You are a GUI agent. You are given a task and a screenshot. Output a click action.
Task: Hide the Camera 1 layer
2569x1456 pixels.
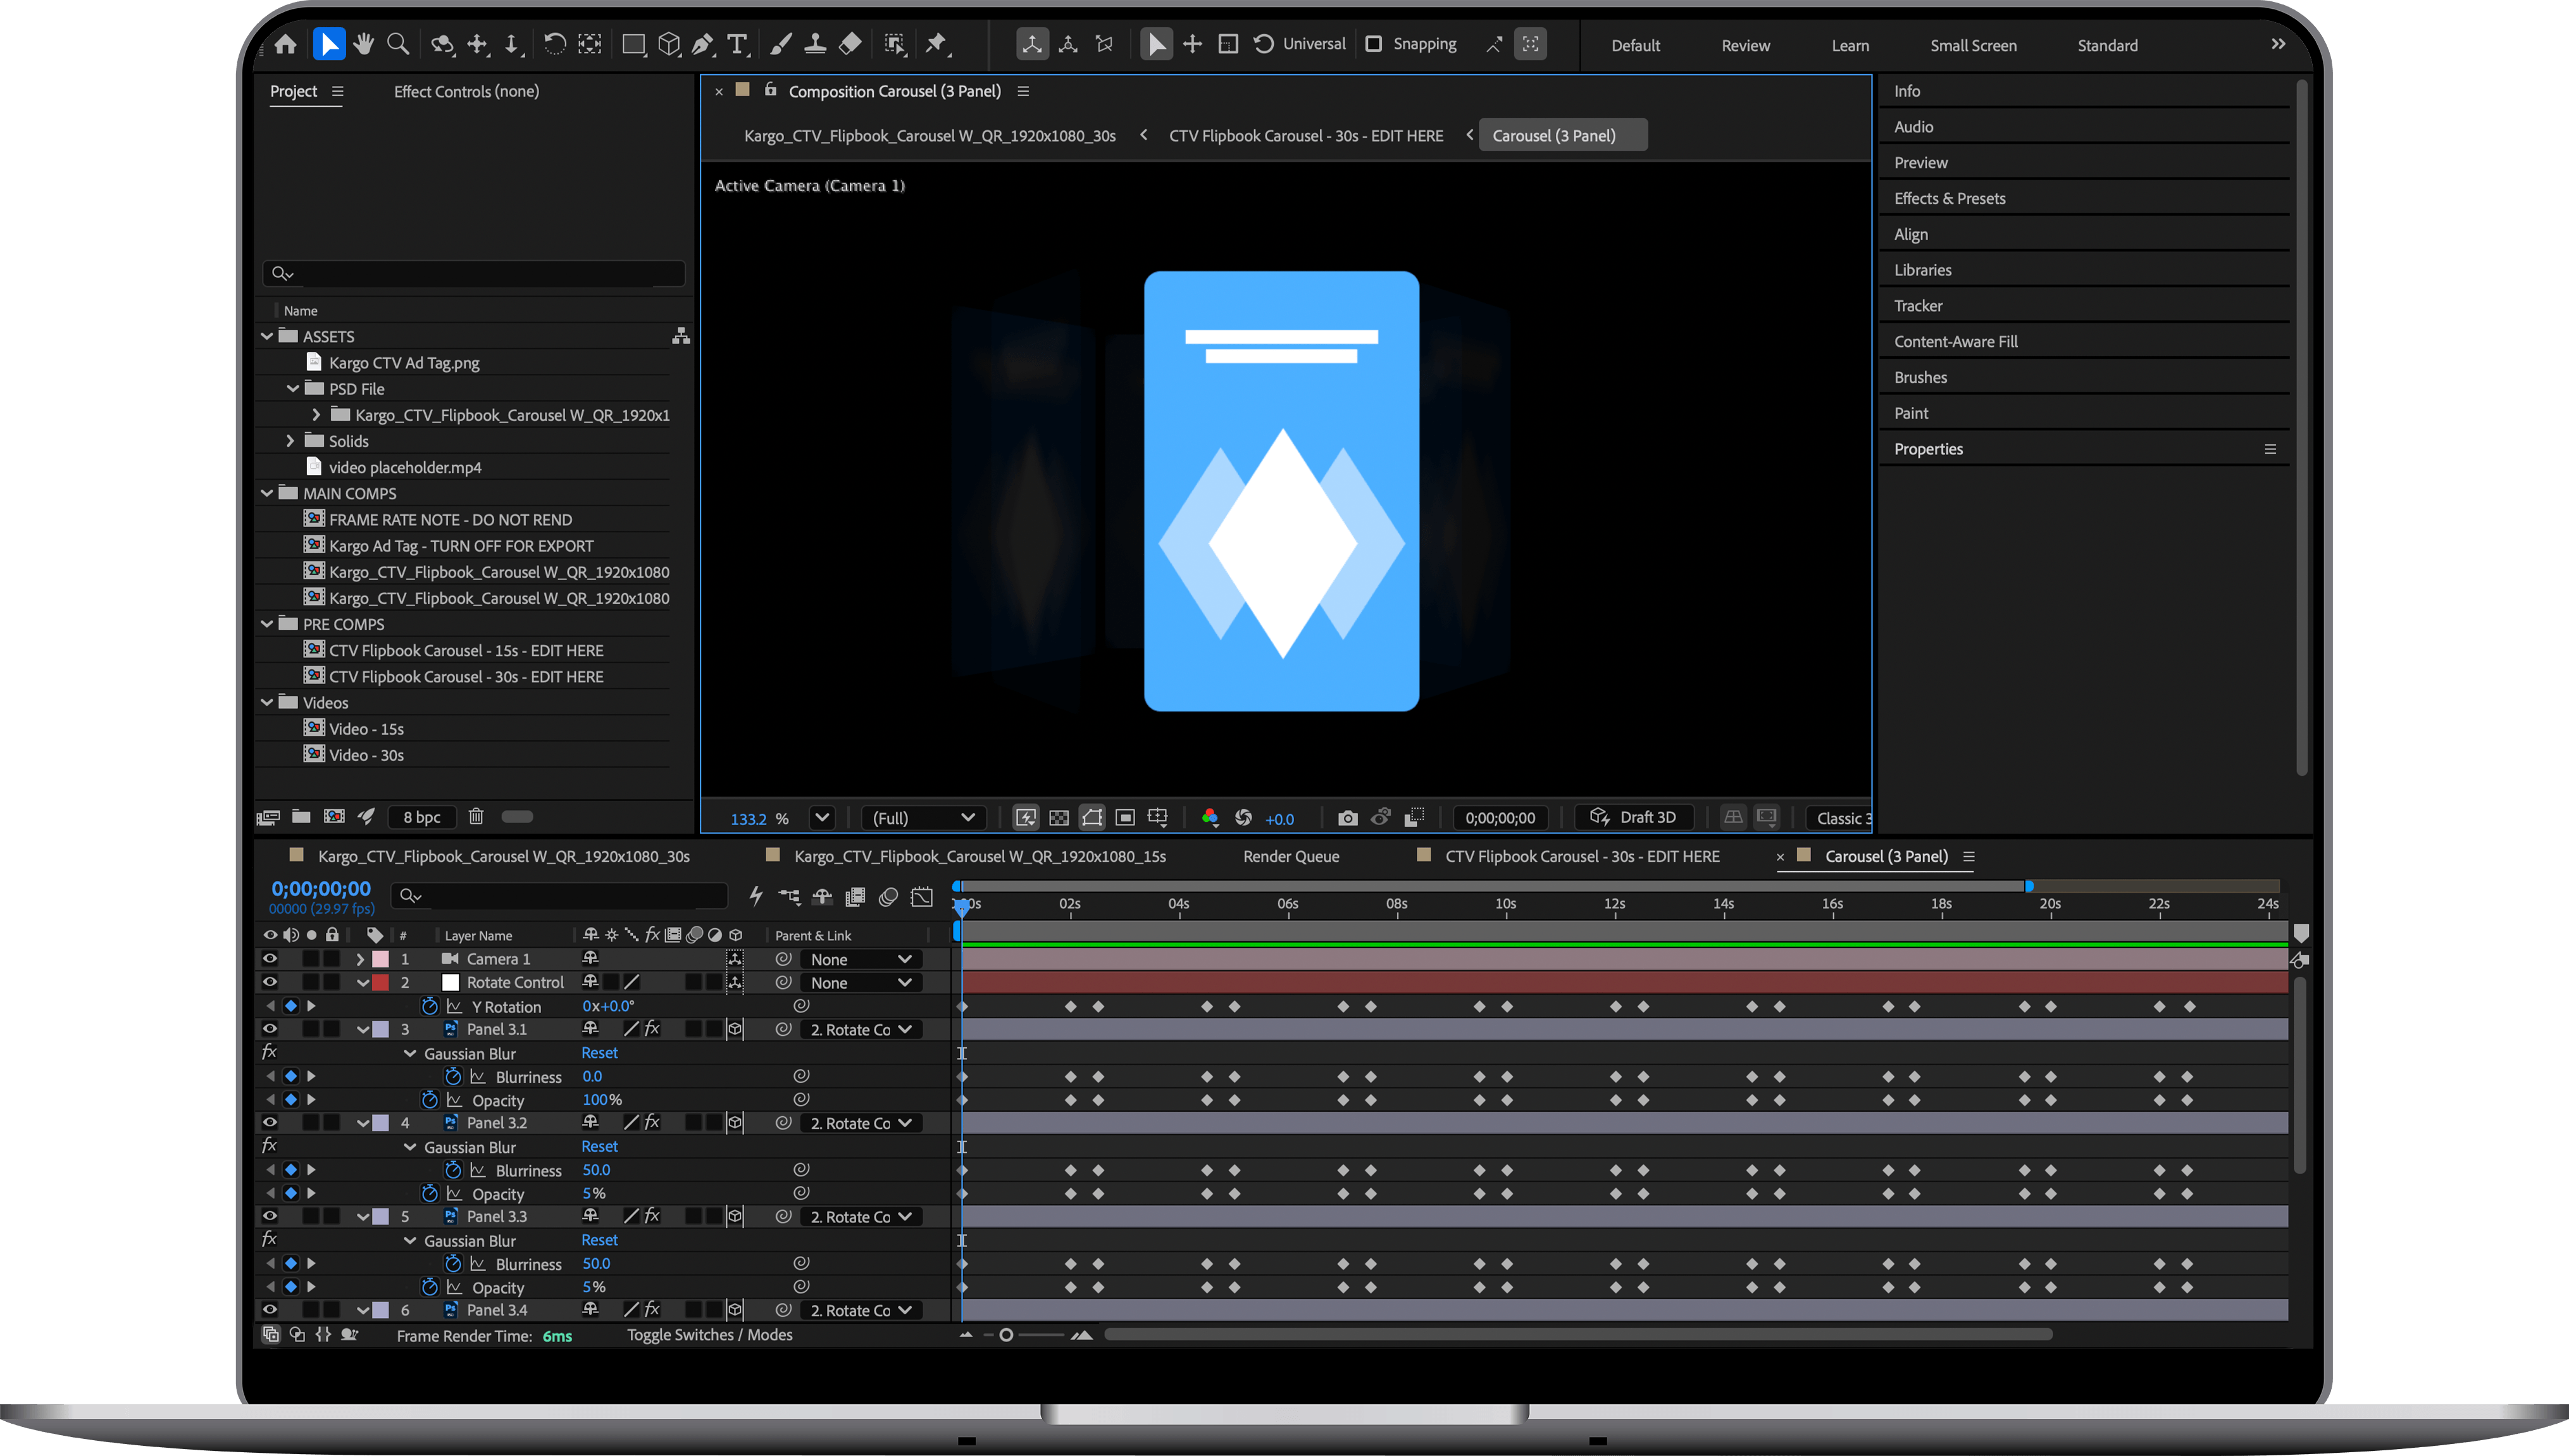270,958
